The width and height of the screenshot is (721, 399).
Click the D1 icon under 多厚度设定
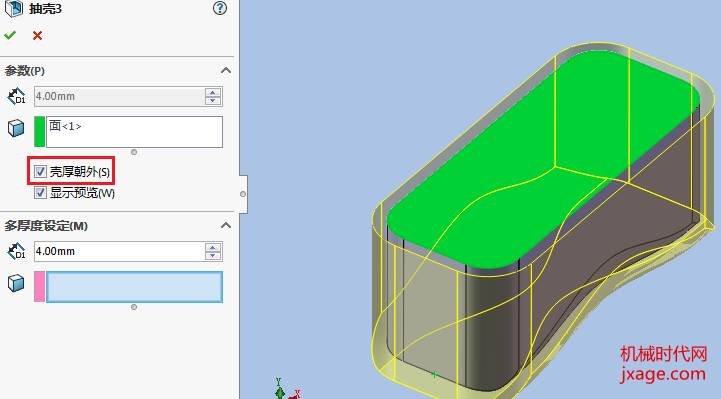pyautogui.click(x=17, y=251)
